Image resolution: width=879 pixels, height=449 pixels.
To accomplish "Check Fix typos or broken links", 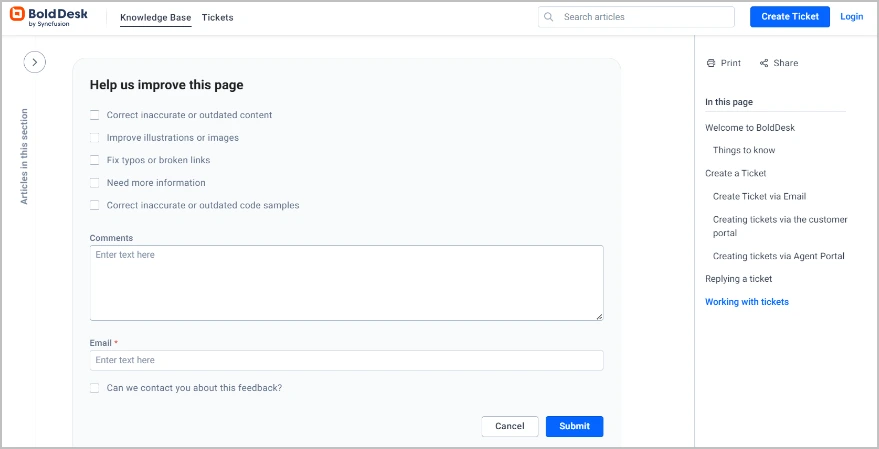I will click(x=95, y=160).
